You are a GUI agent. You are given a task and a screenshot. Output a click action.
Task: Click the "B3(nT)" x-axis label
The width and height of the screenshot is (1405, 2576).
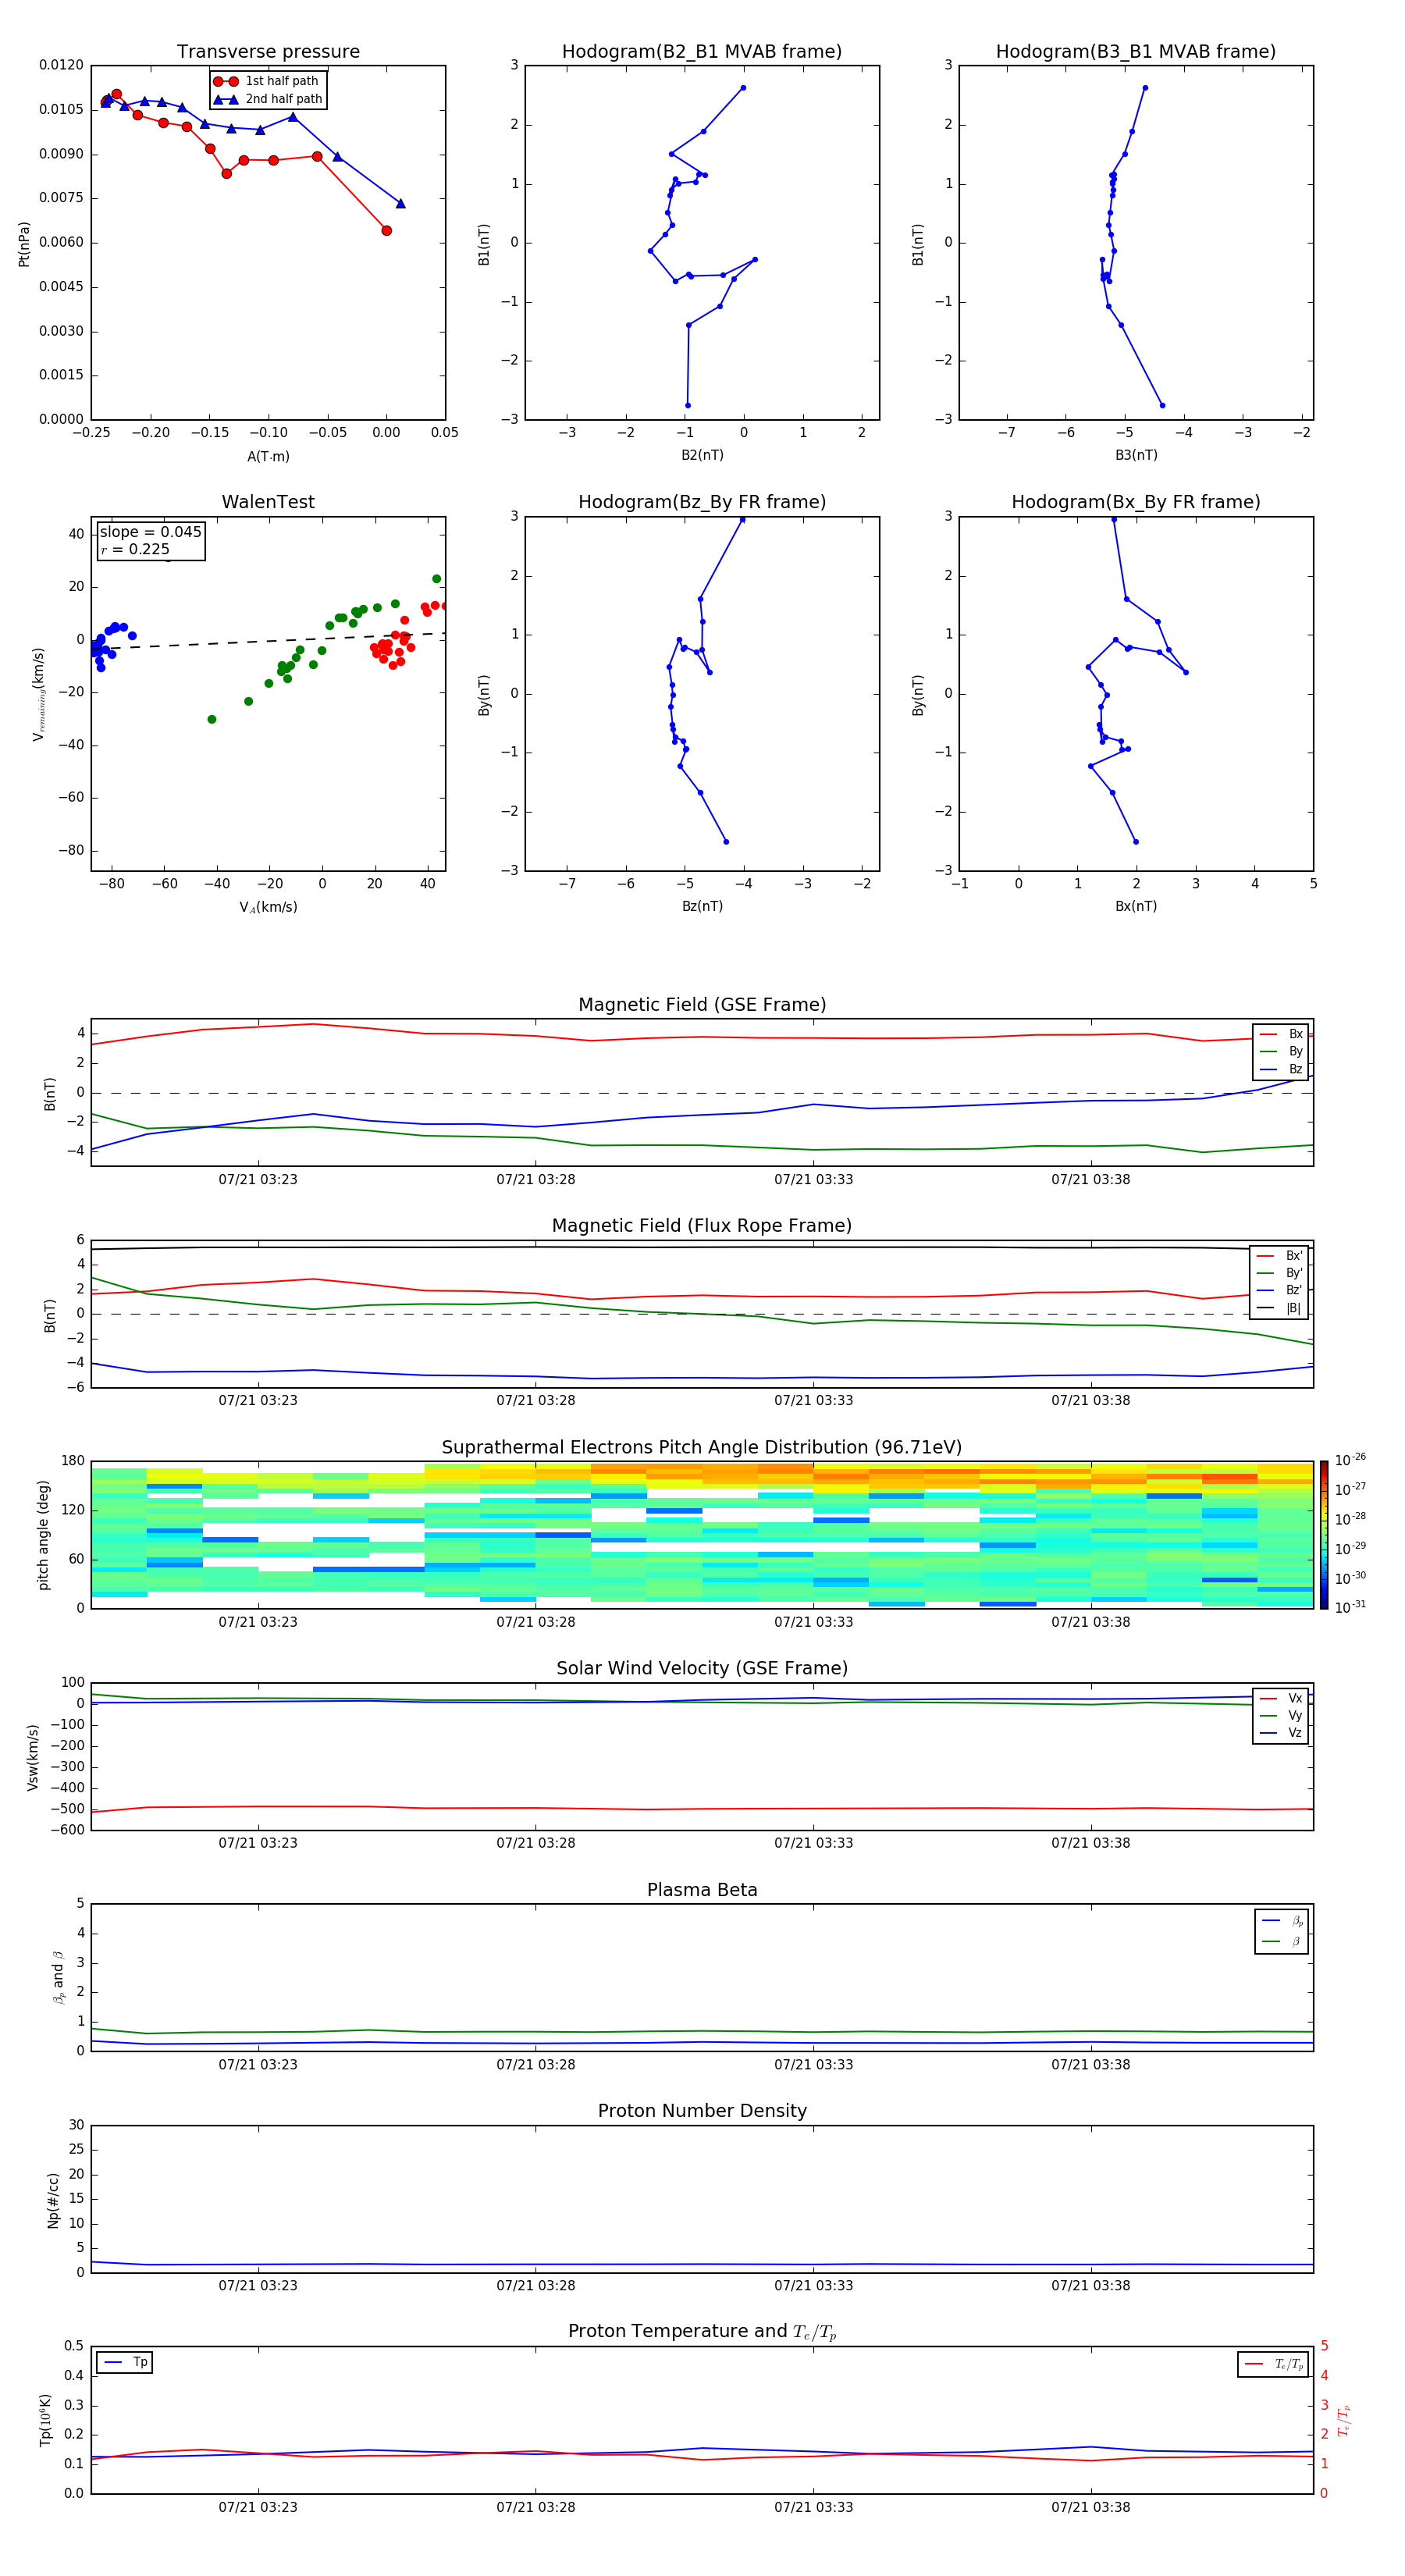click(1136, 455)
